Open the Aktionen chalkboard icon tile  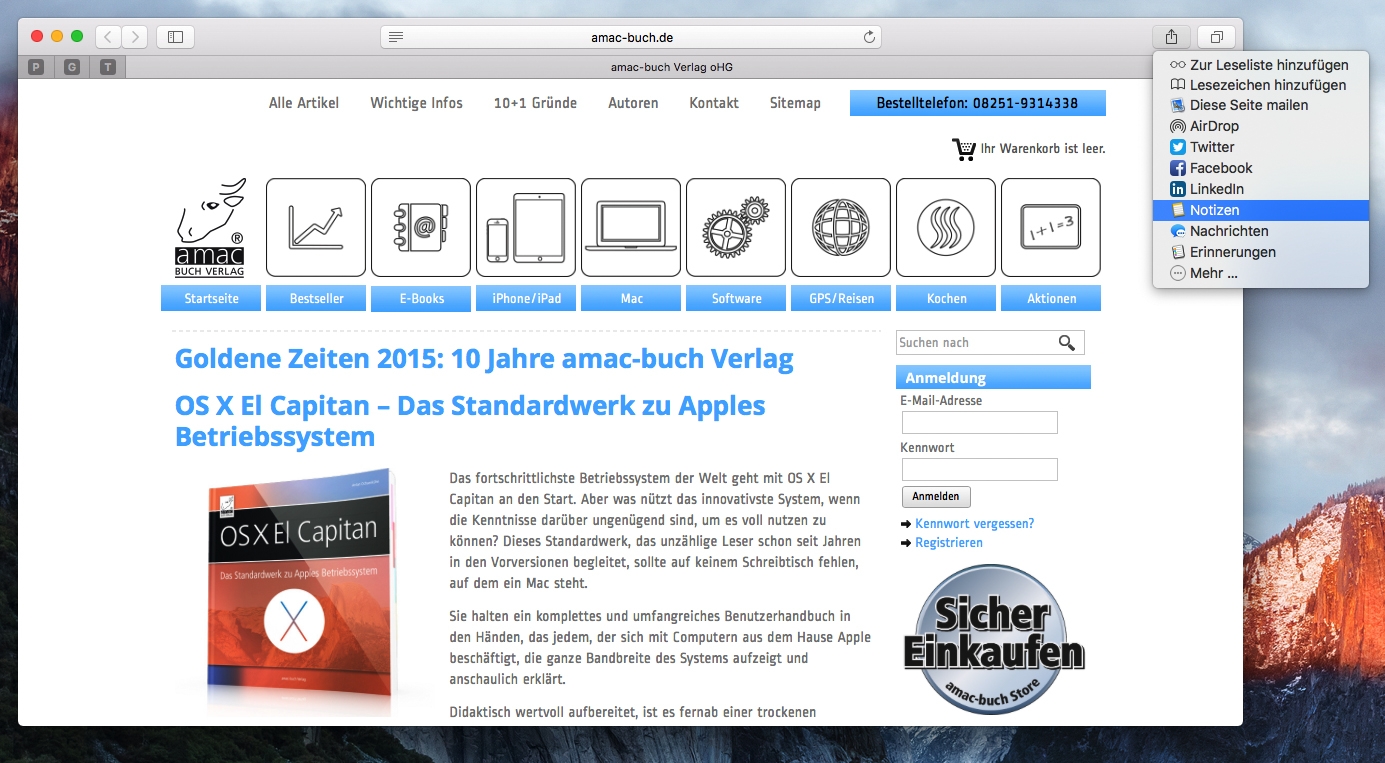pyautogui.click(x=1051, y=227)
